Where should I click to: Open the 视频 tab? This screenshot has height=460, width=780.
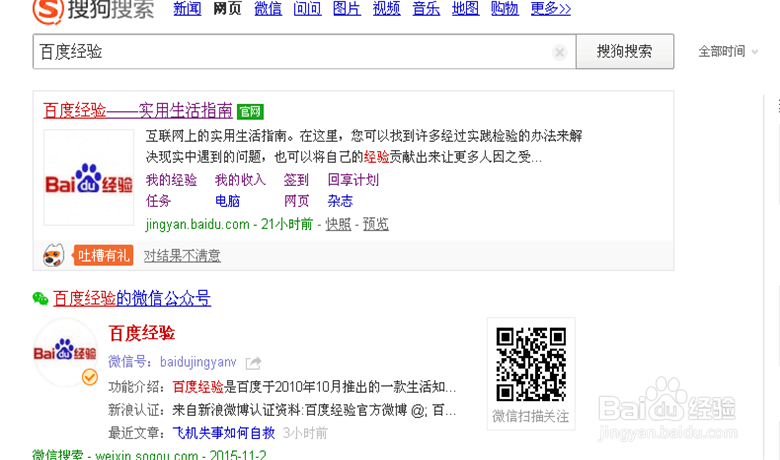[x=387, y=8]
